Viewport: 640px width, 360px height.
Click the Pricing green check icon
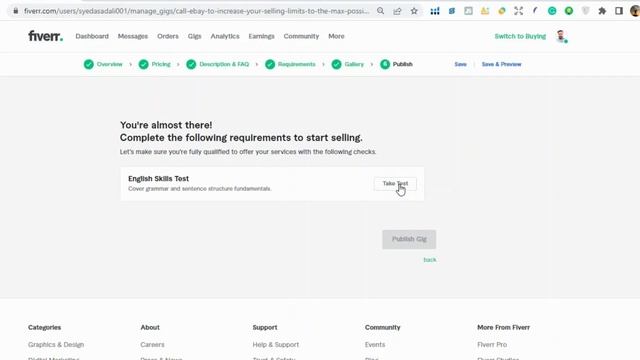[x=143, y=64]
